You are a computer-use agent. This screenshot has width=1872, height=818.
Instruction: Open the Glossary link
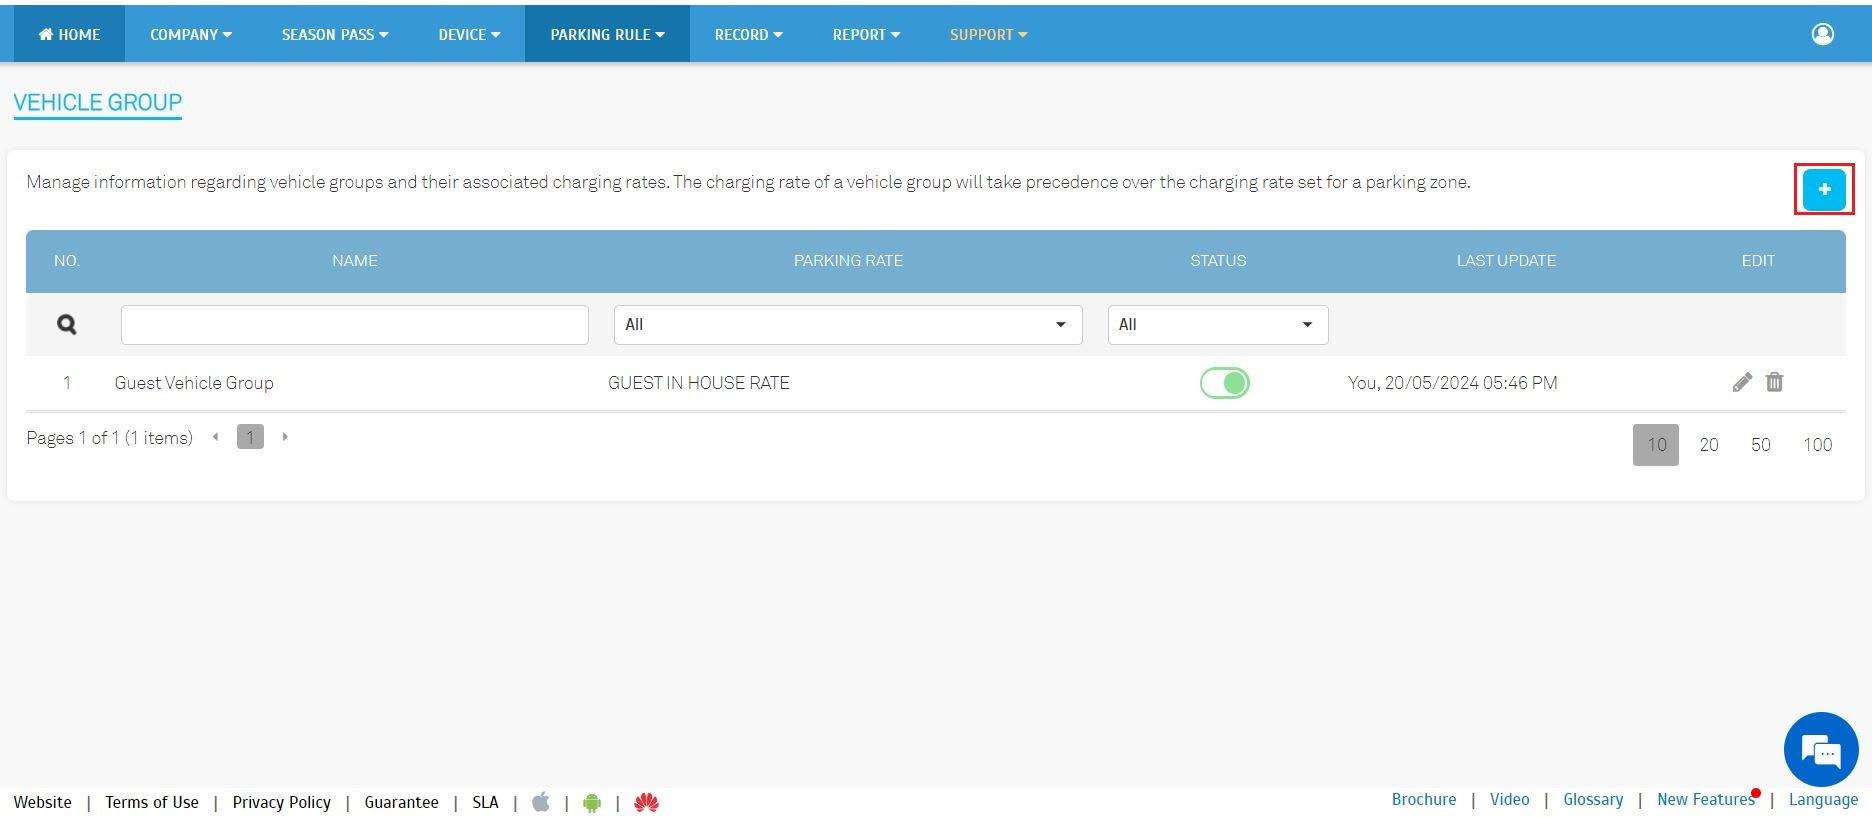1592,799
